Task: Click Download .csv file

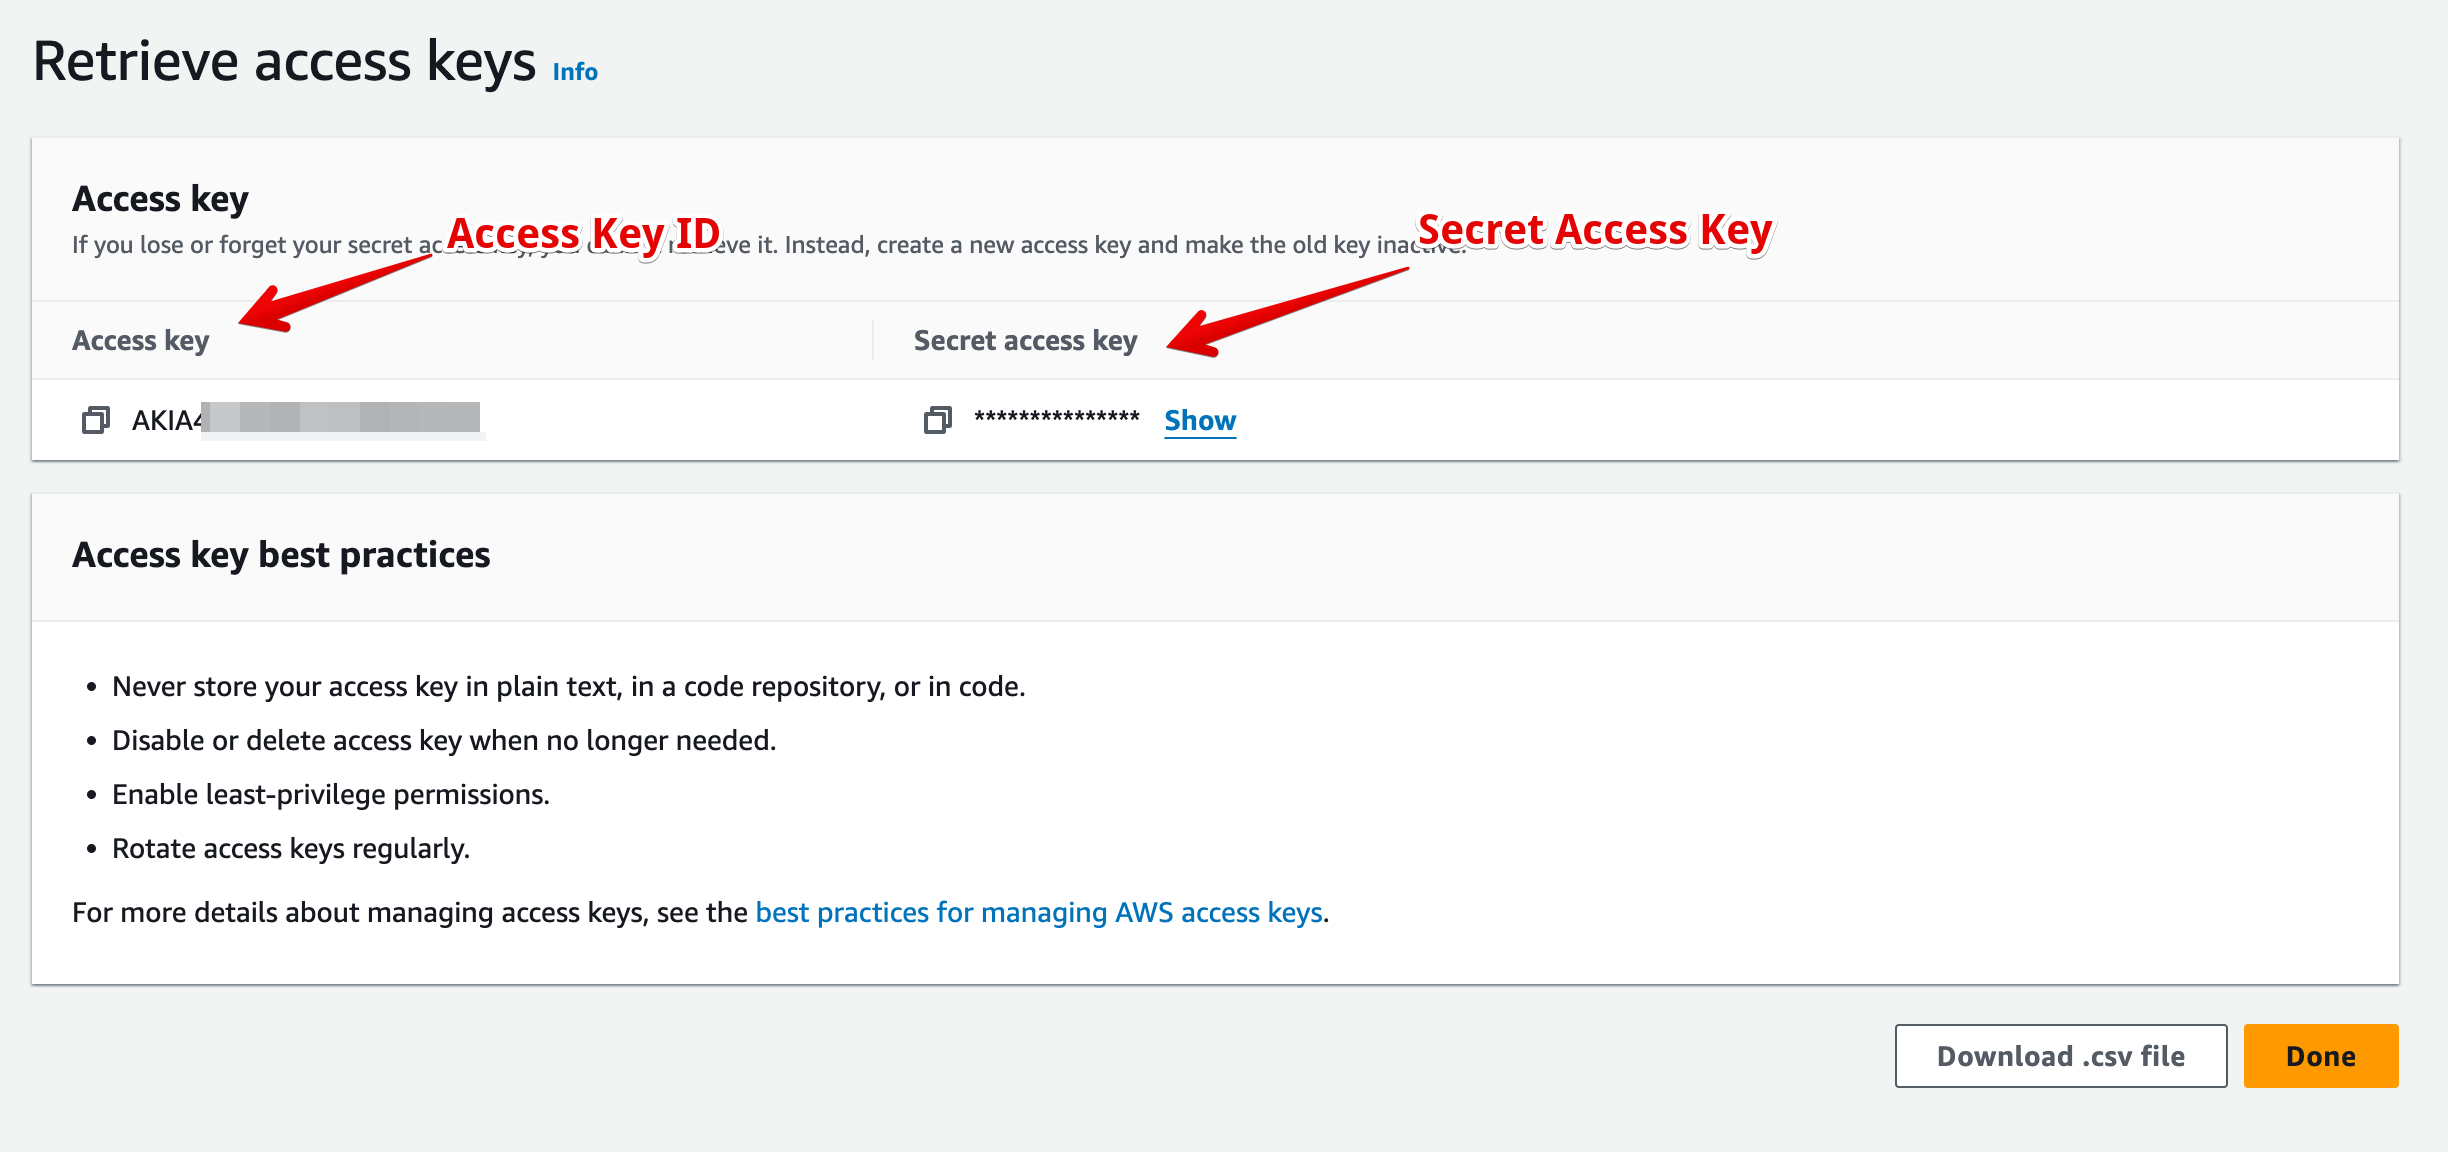Action: [2060, 1055]
